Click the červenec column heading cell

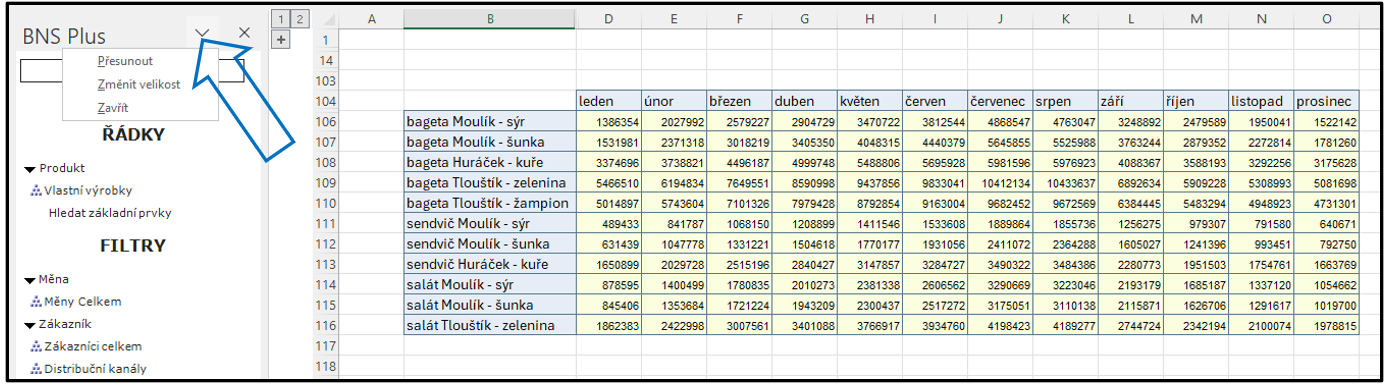[1001, 102]
